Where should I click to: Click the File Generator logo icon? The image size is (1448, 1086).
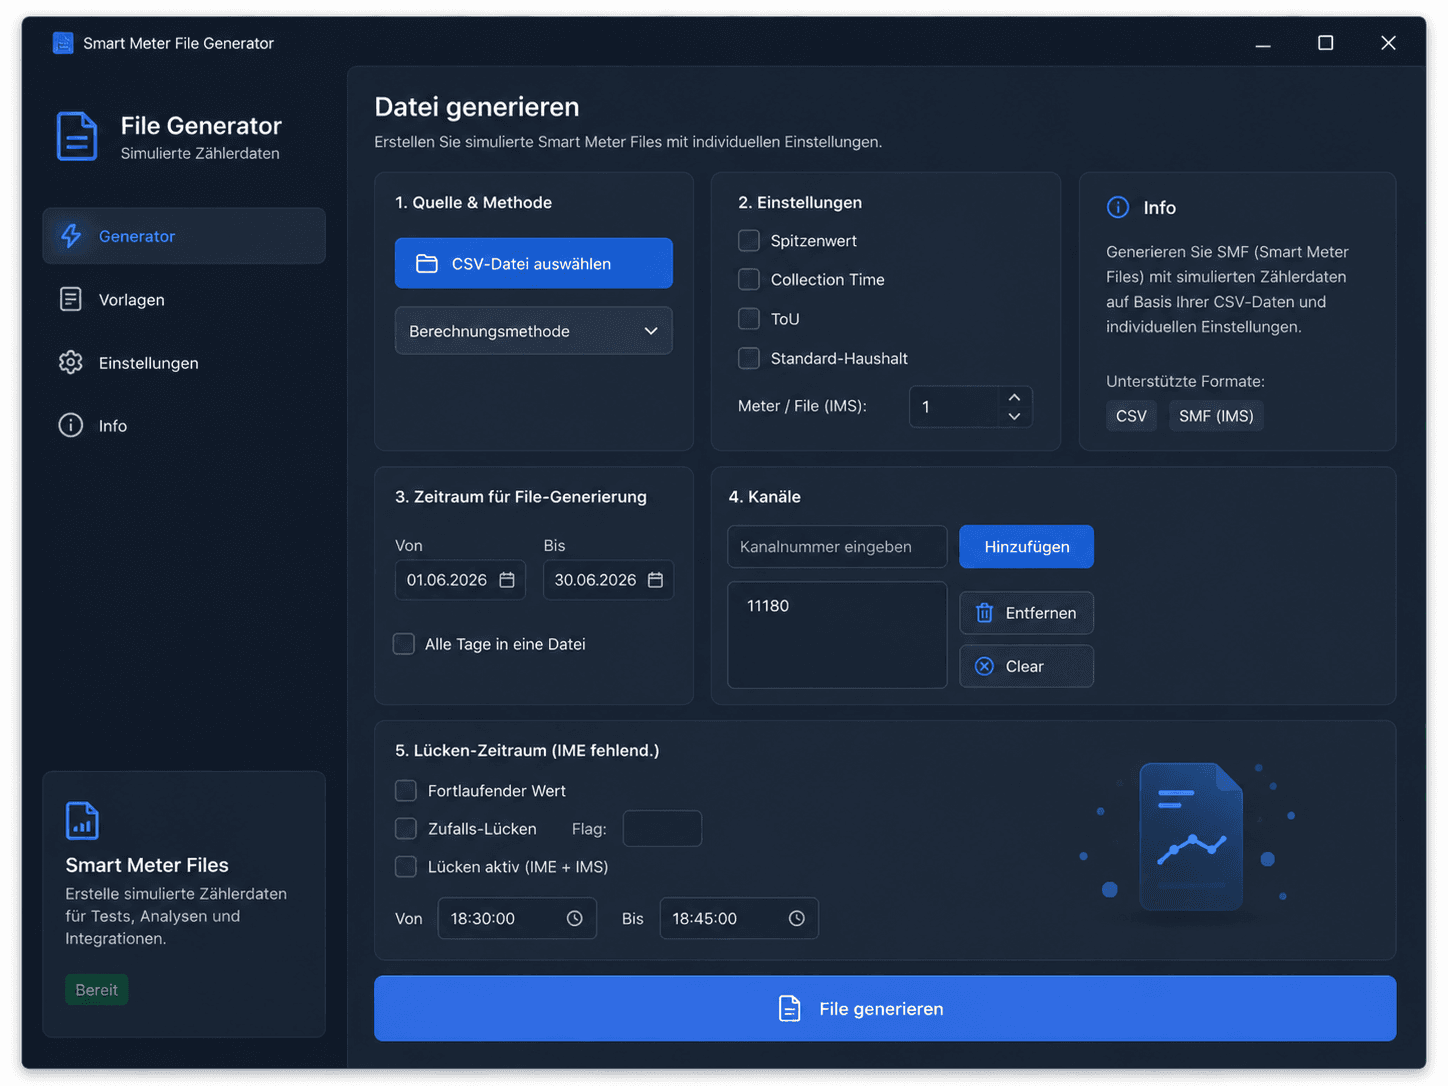click(x=77, y=136)
